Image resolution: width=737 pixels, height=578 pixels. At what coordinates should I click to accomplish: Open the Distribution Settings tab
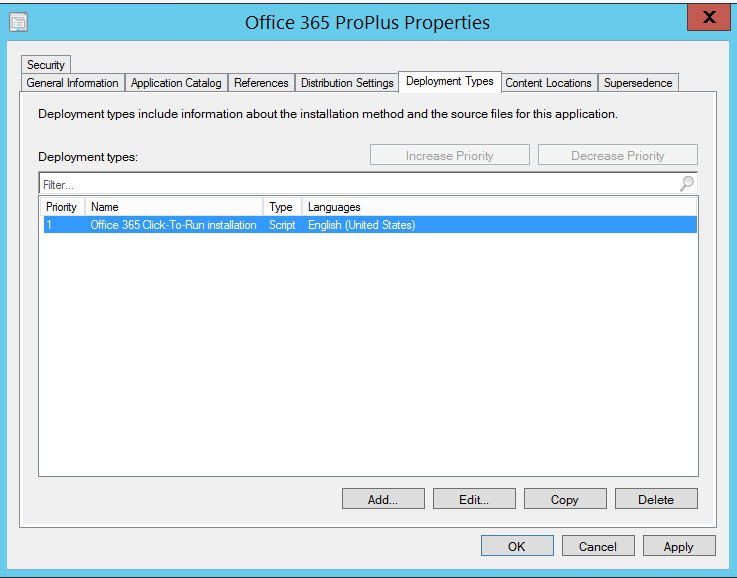tap(347, 83)
